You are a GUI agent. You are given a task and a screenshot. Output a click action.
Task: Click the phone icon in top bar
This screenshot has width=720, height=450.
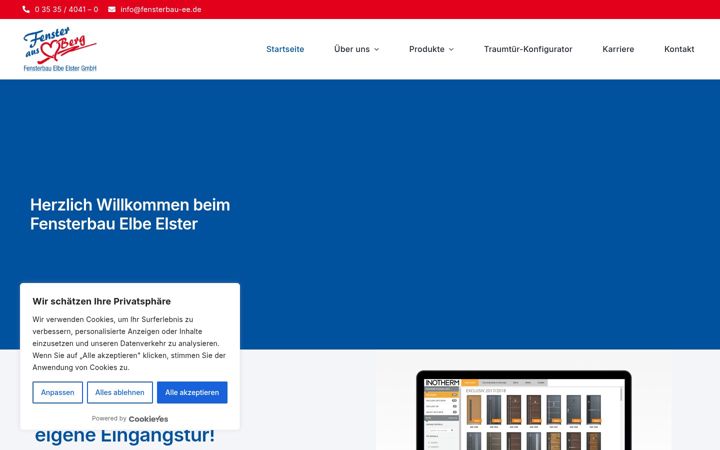click(26, 9)
